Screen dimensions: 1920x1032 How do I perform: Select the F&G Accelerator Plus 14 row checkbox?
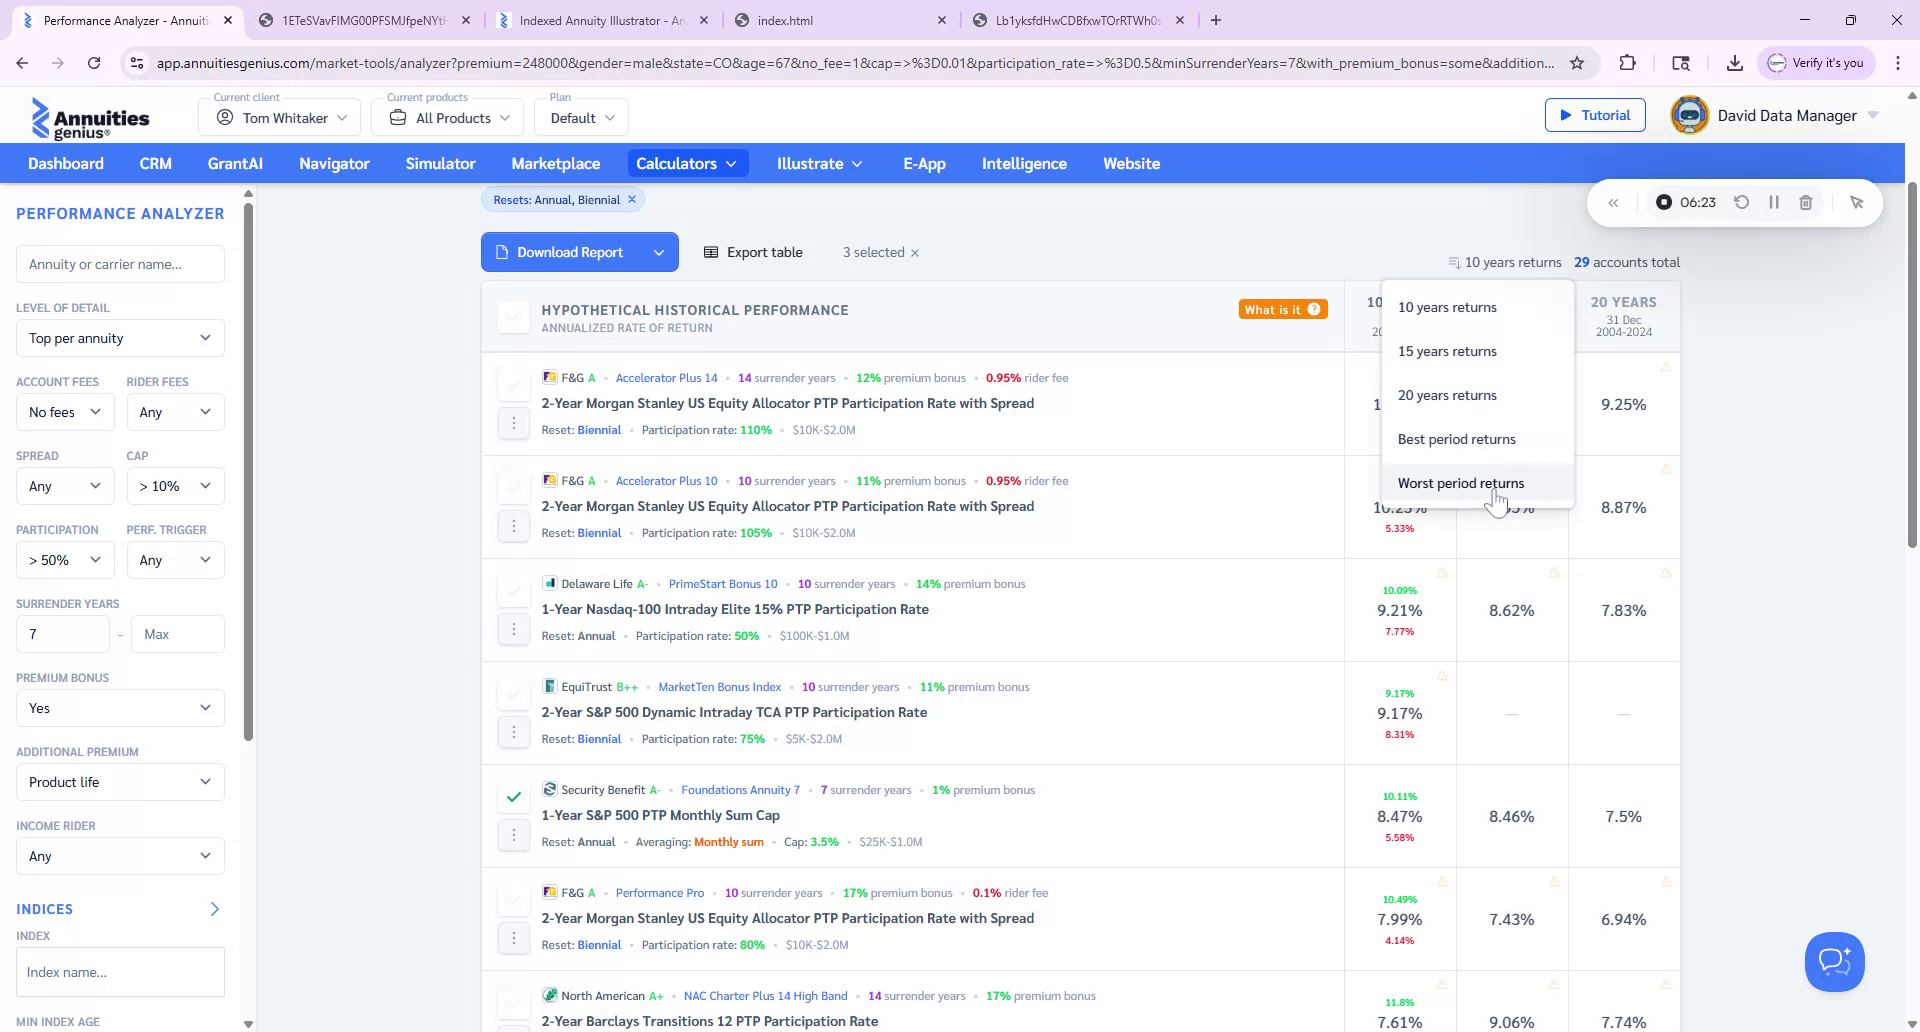pos(513,386)
